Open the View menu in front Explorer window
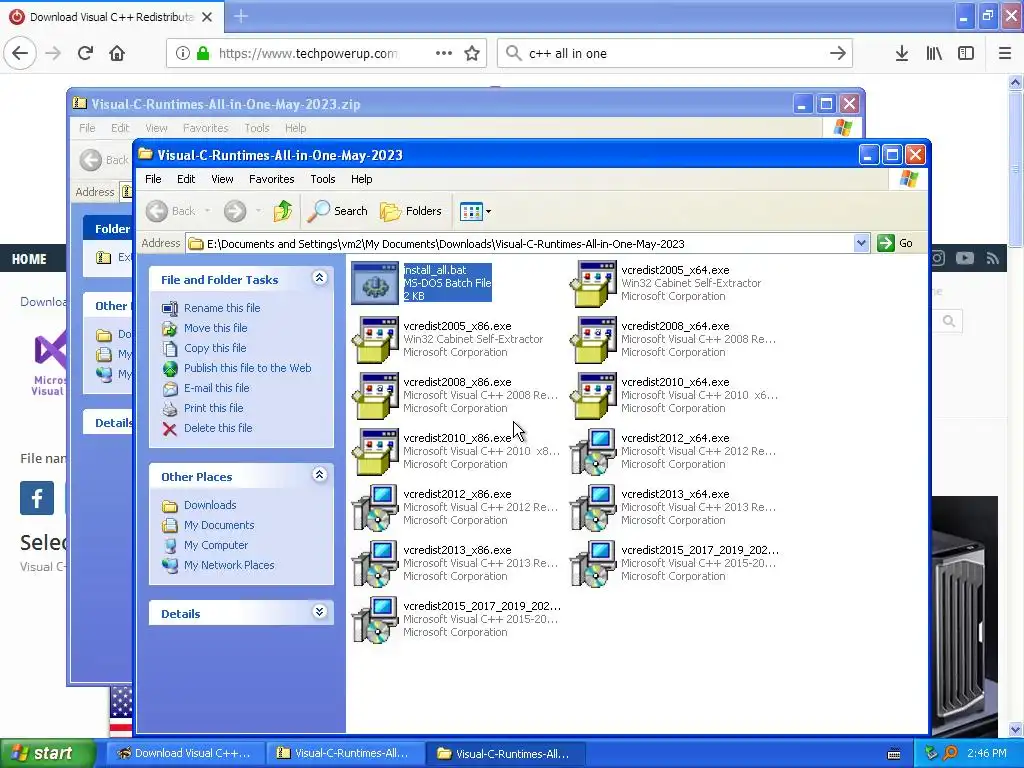Screen dimensions: 1024x768 [x=222, y=179]
